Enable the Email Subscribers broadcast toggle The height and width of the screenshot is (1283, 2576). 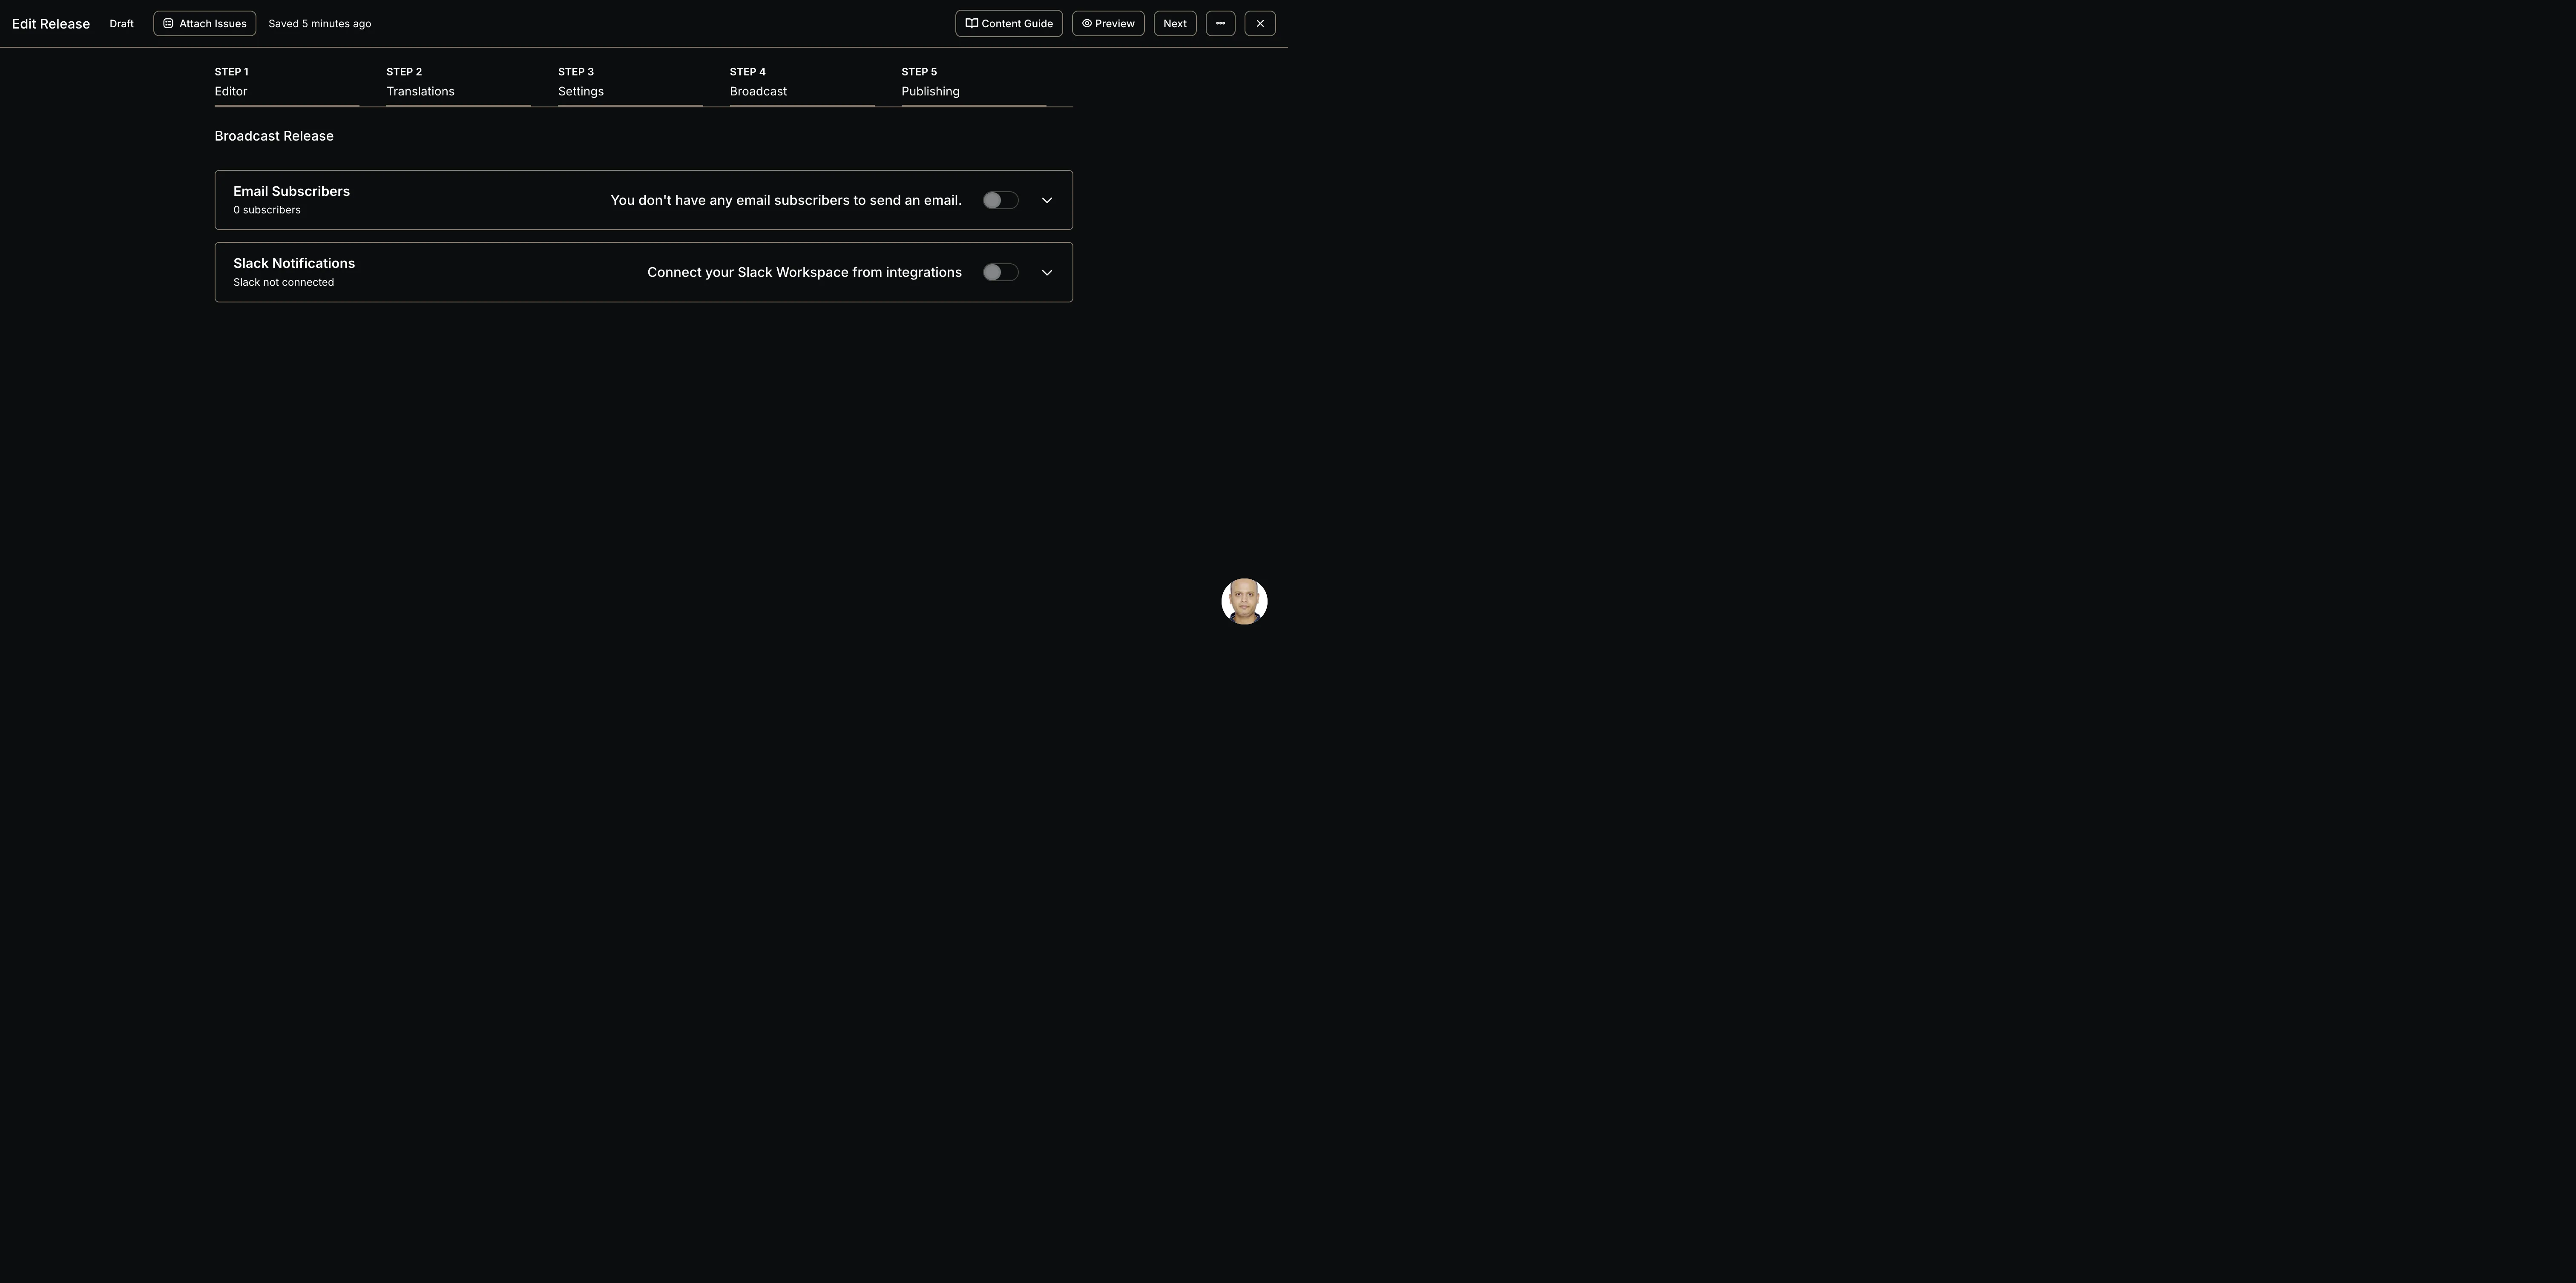tap(1000, 200)
